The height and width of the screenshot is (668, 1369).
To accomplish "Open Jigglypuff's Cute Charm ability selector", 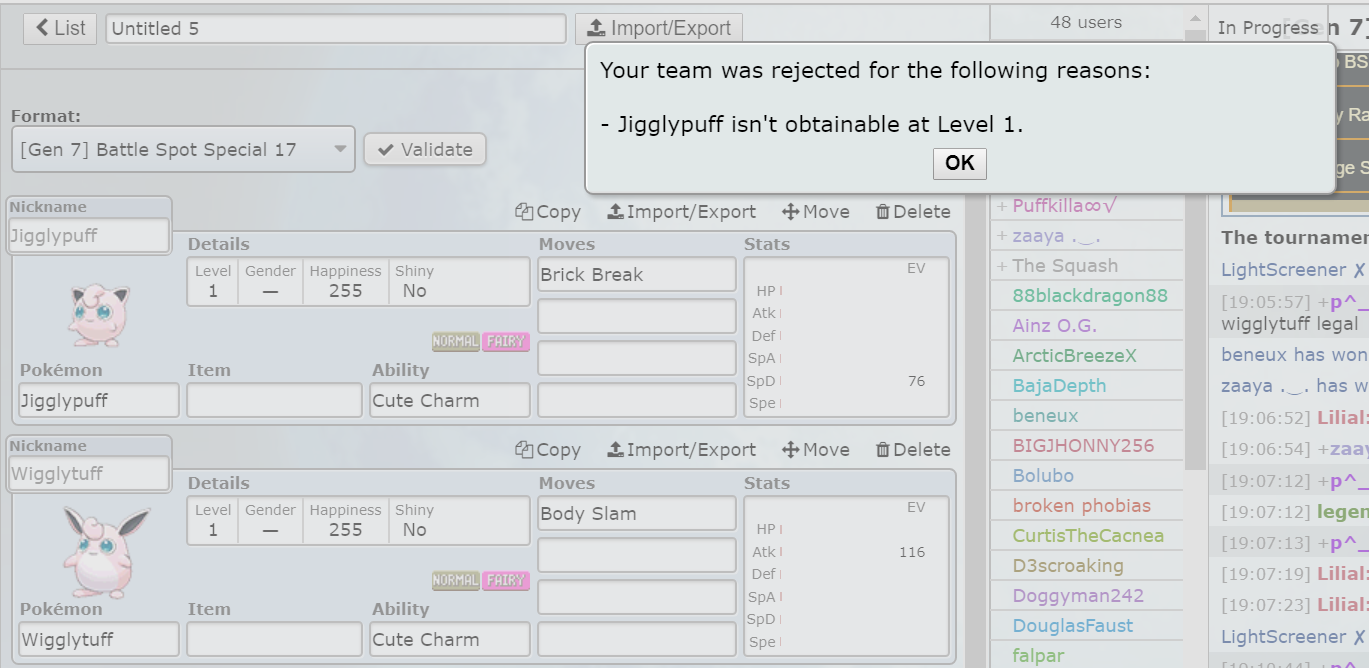I will point(450,400).
